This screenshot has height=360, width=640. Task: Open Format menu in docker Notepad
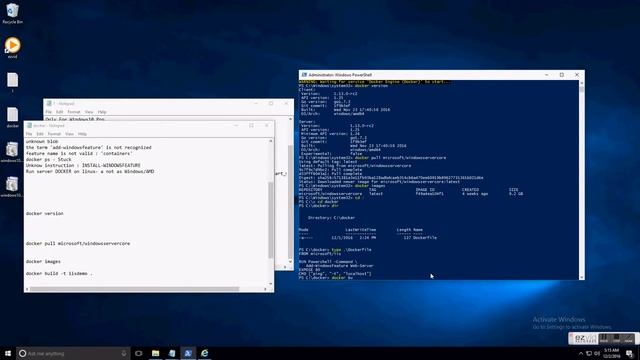point(54,134)
